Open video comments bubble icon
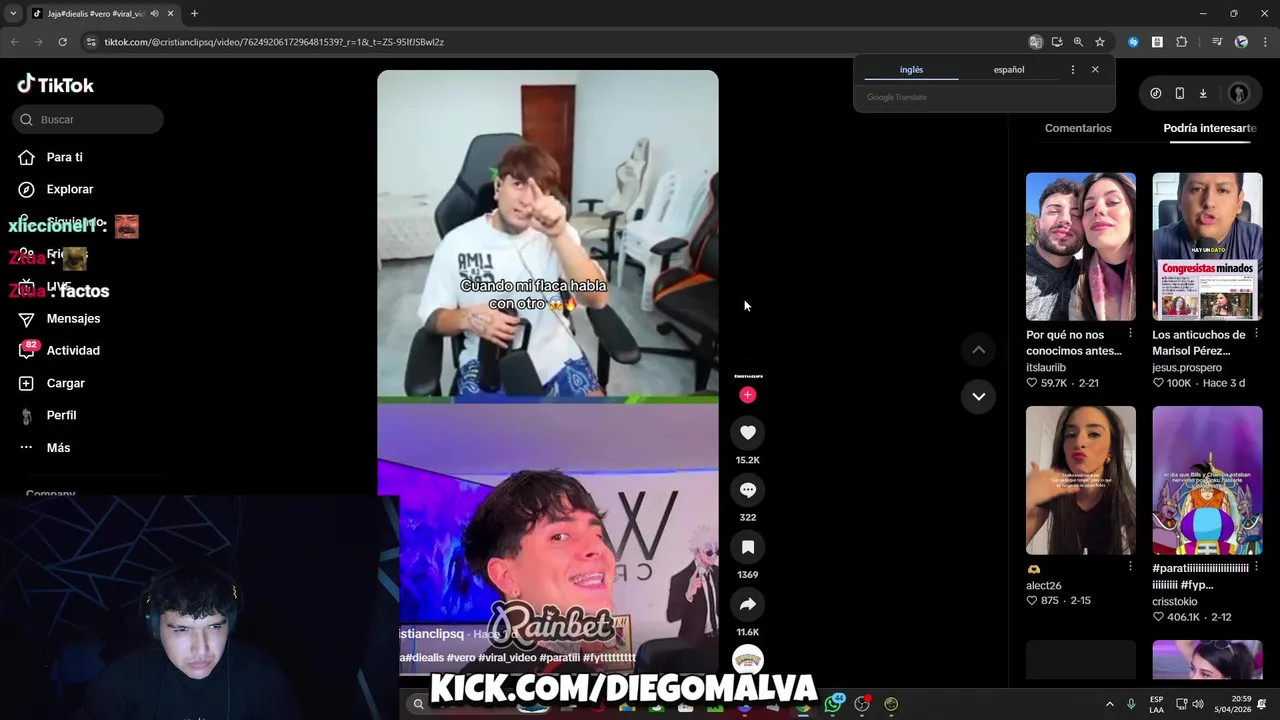This screenshot has width=1280, height=720. coord(748,490)
